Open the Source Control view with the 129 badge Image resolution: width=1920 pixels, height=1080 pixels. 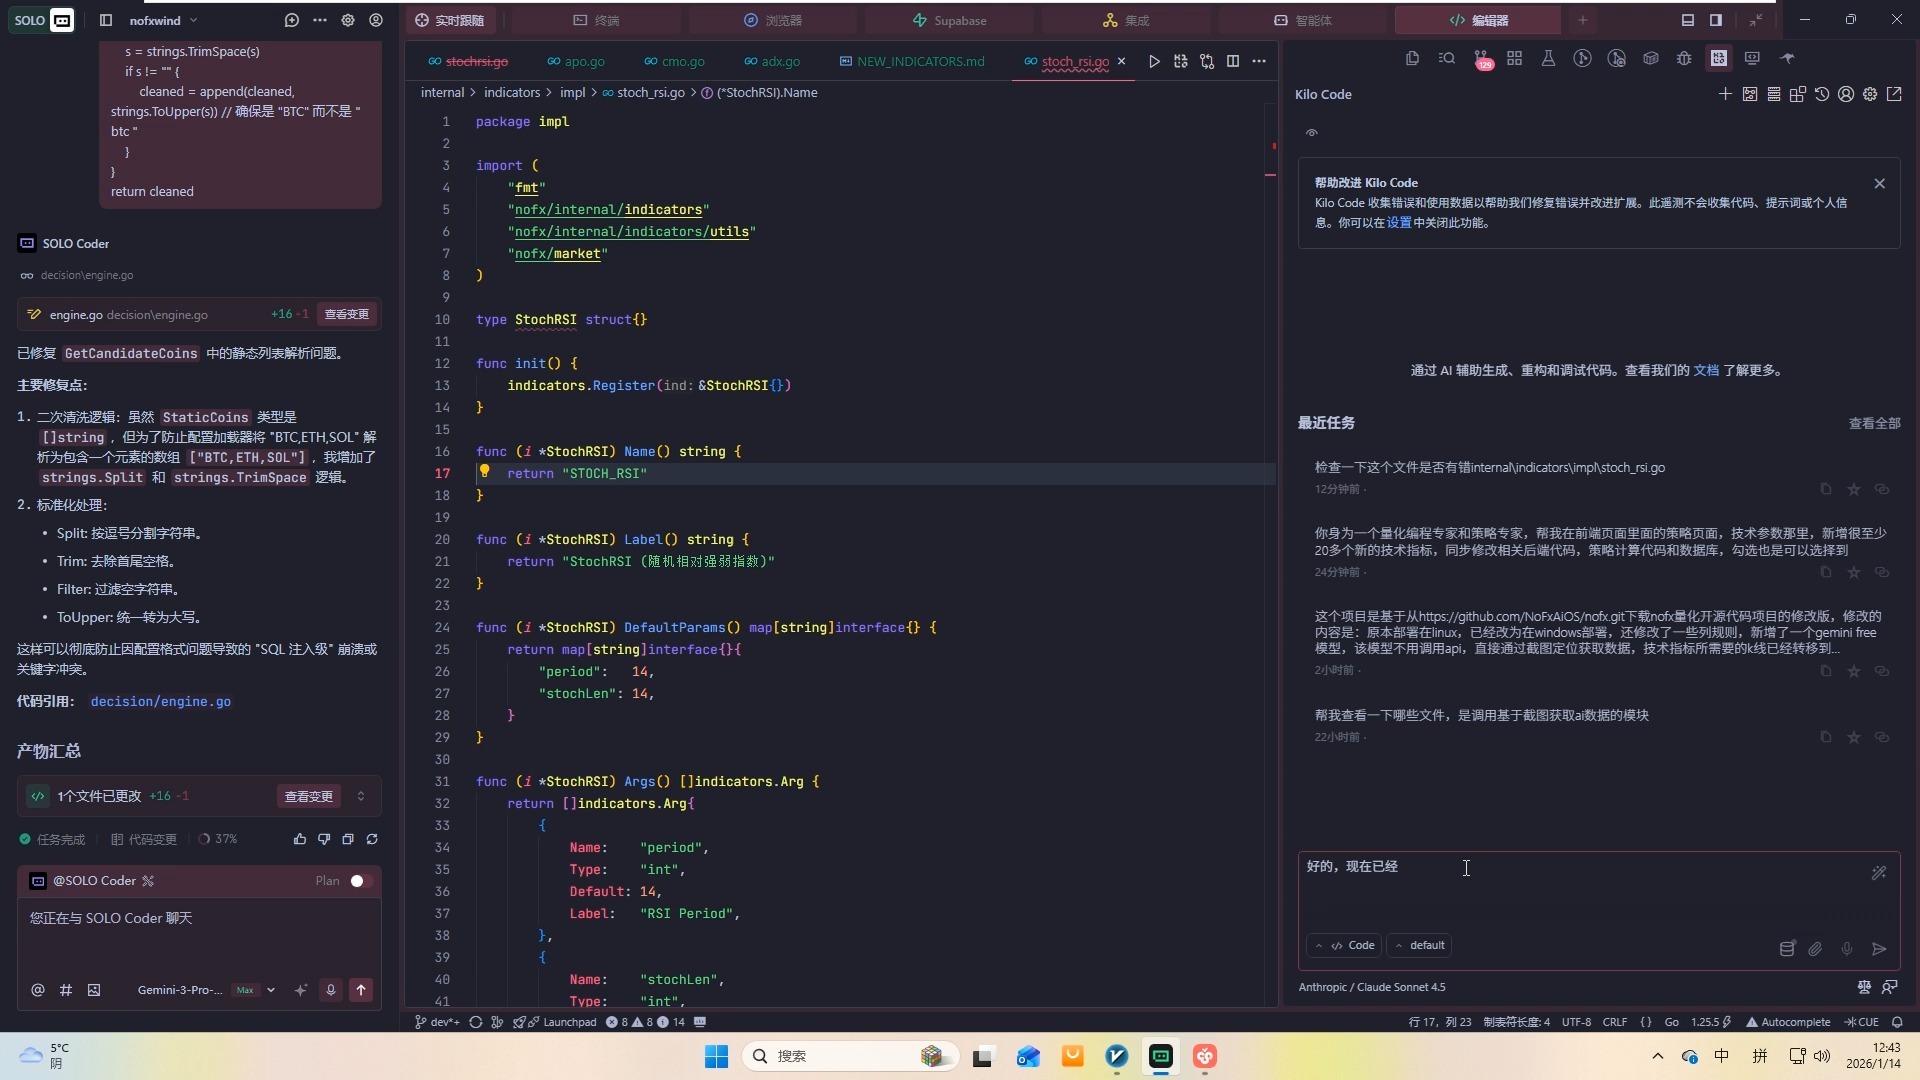tap(1481, 59)
